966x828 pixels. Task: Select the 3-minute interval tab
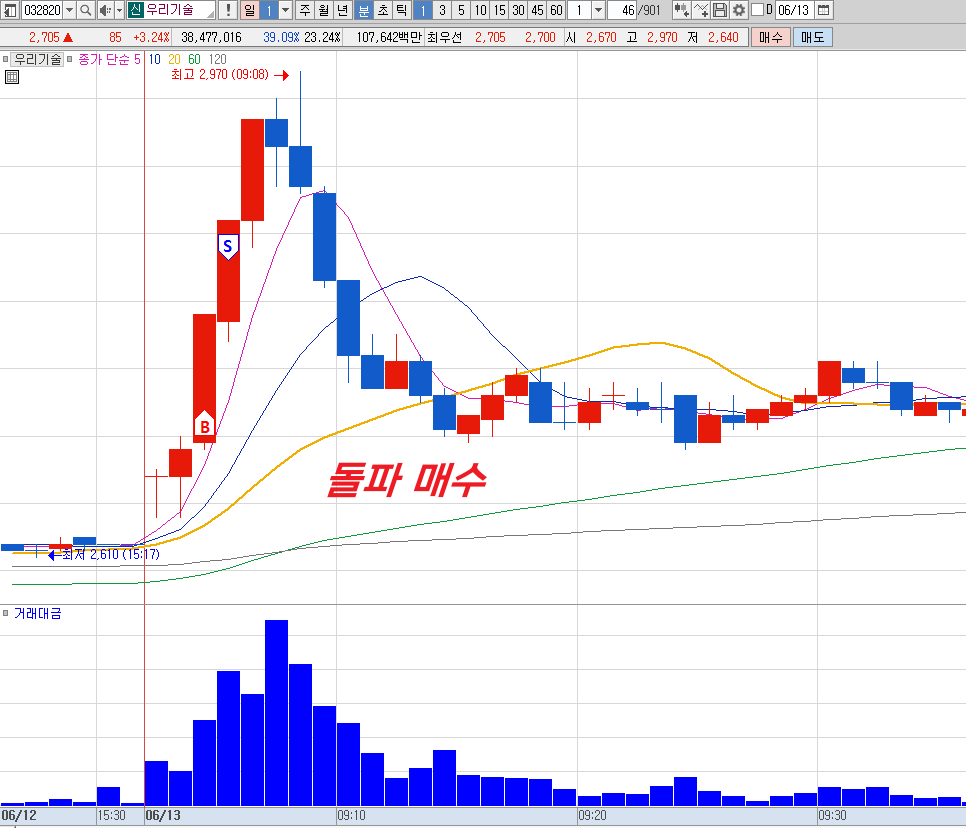tap(442, 10)
